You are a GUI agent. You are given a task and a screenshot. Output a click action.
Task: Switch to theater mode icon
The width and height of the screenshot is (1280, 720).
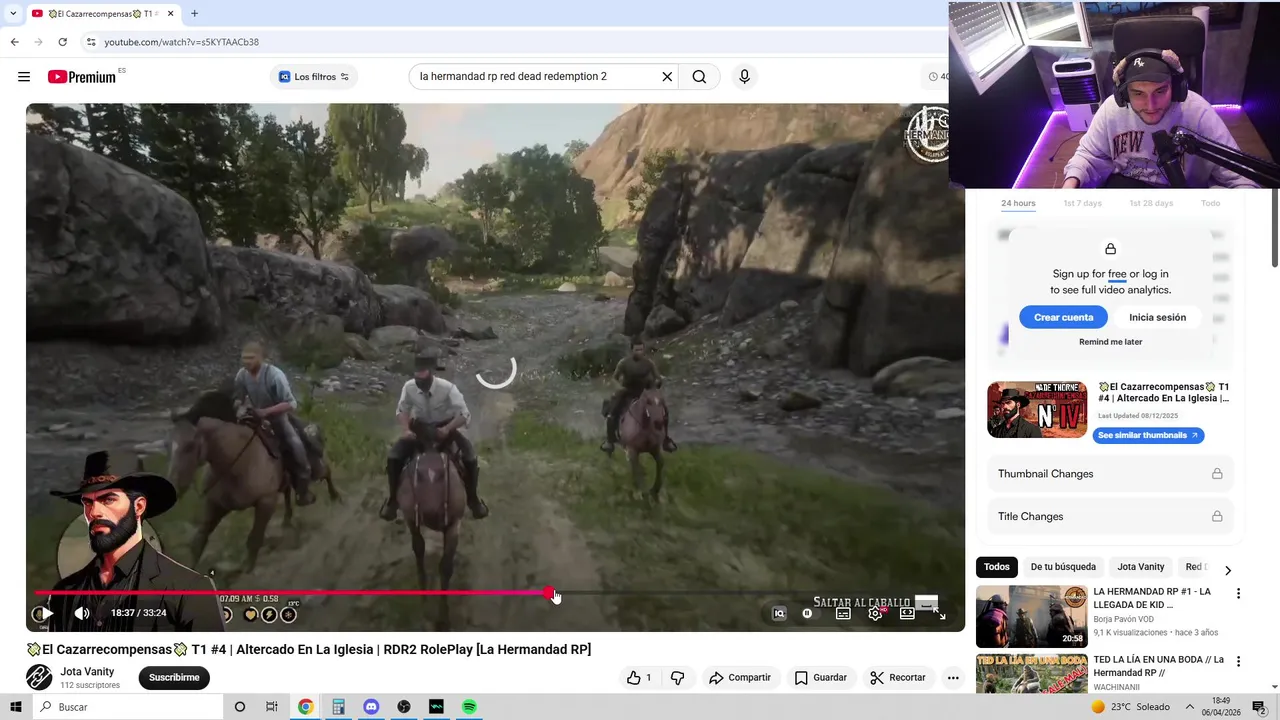907,614
